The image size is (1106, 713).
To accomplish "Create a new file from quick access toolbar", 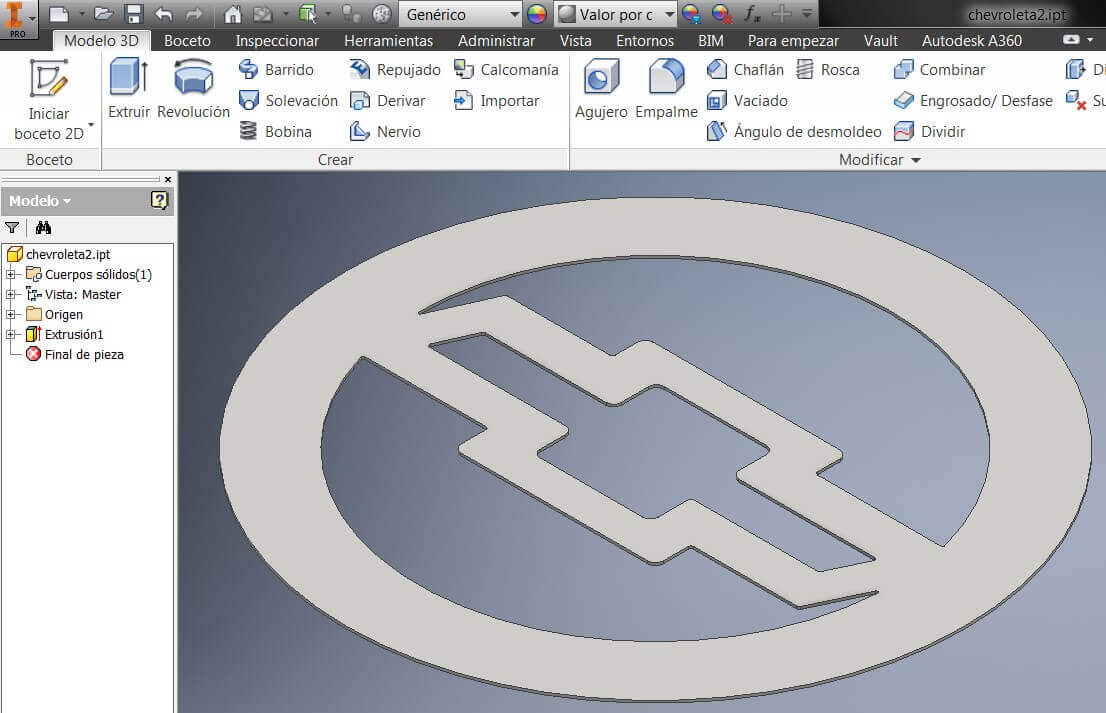I will [60, 13].
